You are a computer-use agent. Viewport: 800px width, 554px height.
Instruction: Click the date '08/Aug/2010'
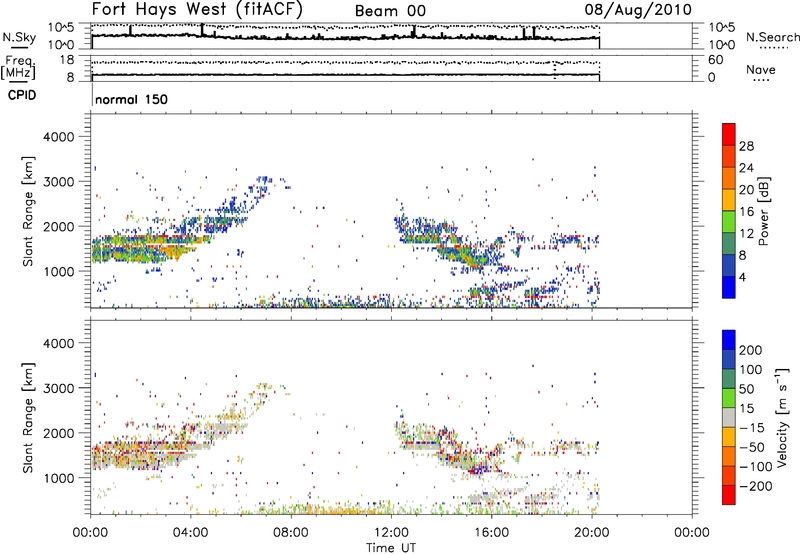[638, 10]
